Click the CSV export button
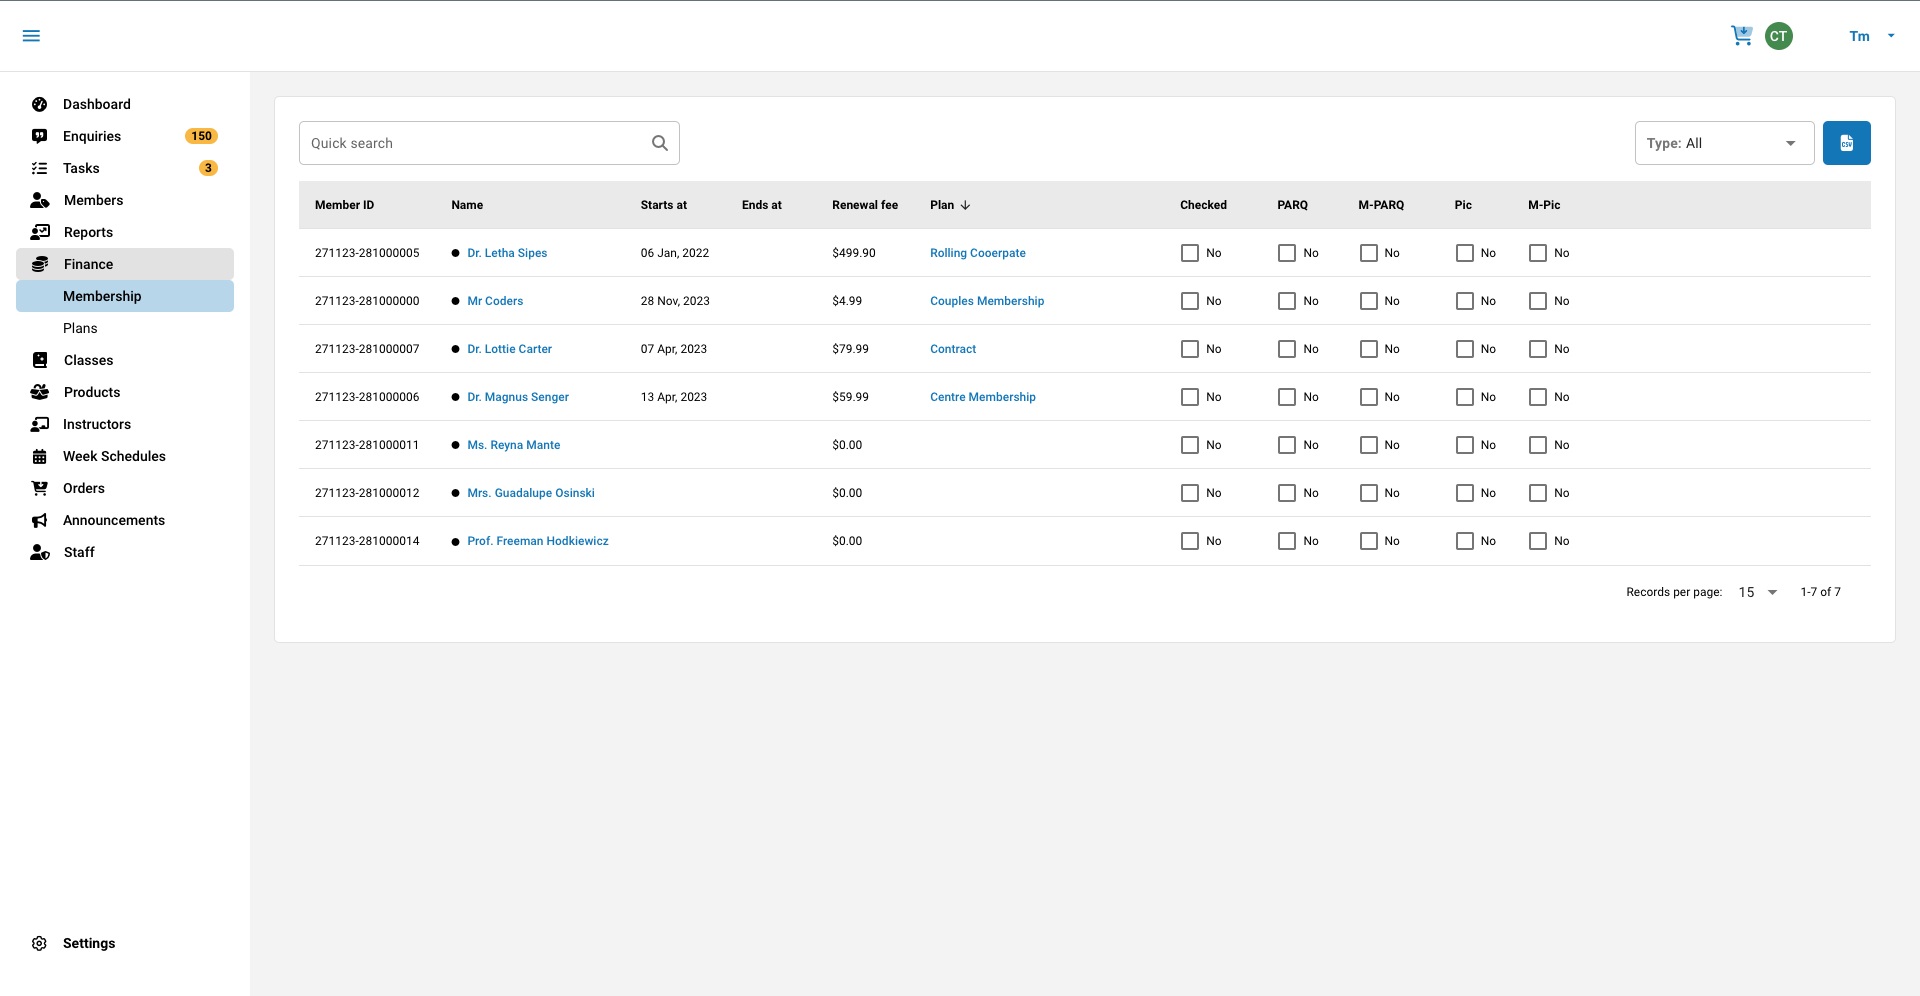 1846,143
